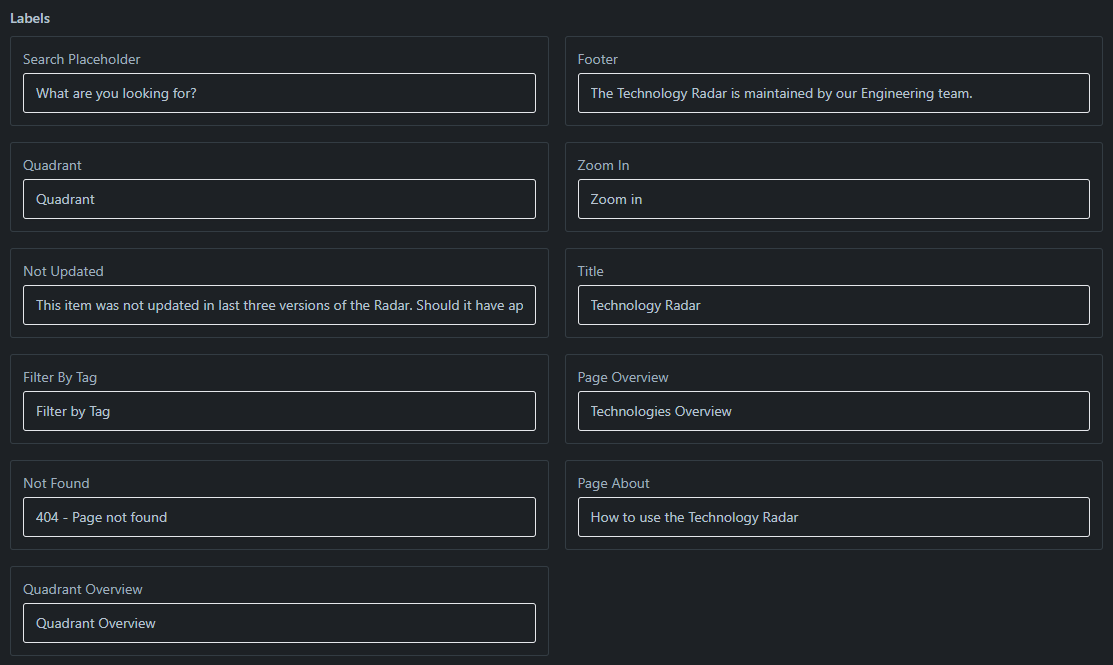The height and width of the screenshot is (665, 1113).
Task: Select the Page About label
Action: tap(613, 483)
